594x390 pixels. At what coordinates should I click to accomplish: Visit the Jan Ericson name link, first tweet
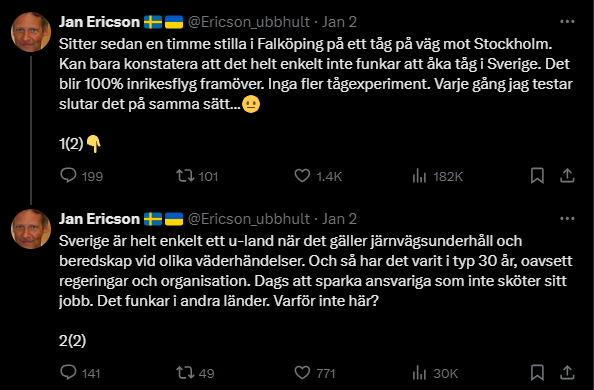(x=99, y=22)
